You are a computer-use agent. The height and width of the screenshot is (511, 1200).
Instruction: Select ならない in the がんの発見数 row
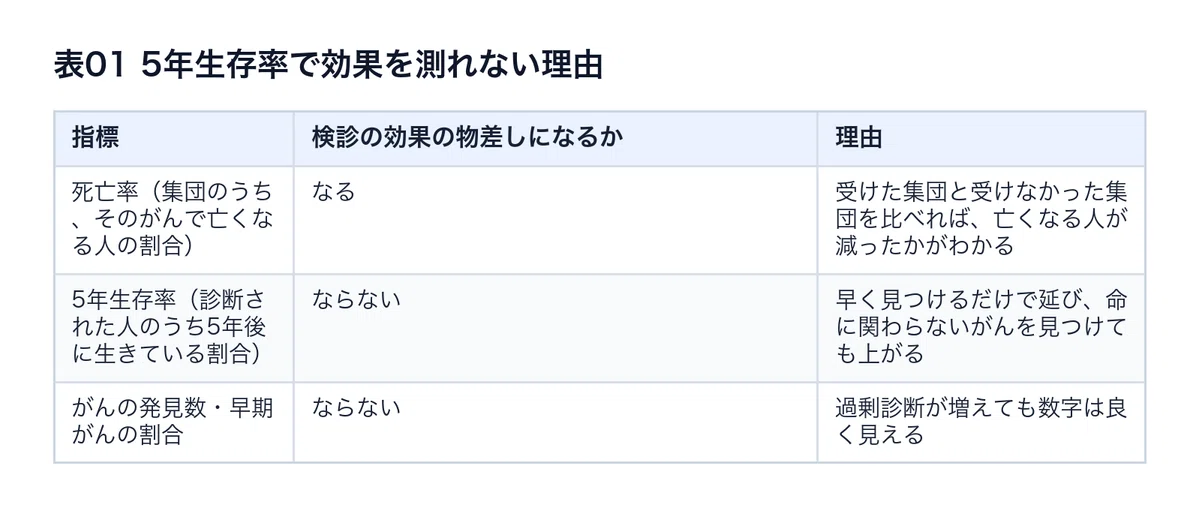point(356,407)
